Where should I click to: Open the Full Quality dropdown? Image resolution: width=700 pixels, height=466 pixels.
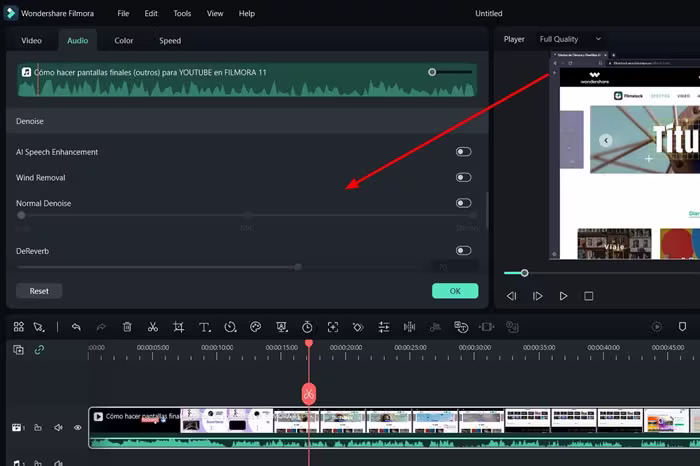[571, 39]
